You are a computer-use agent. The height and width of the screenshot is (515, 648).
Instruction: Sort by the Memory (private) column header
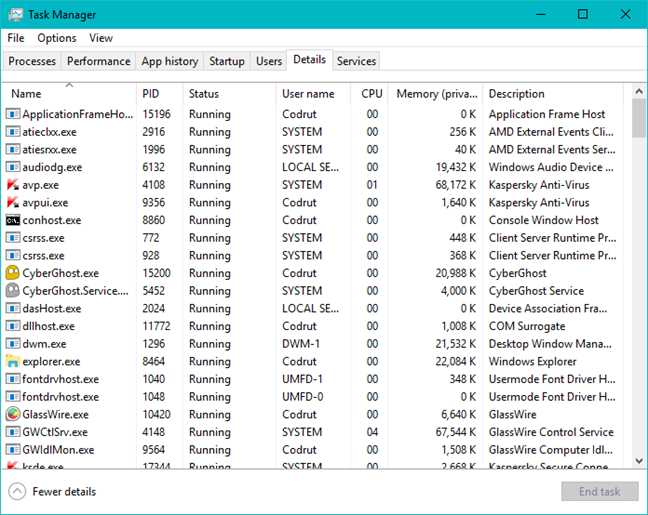pyautogui.click(x=435, y=94)
